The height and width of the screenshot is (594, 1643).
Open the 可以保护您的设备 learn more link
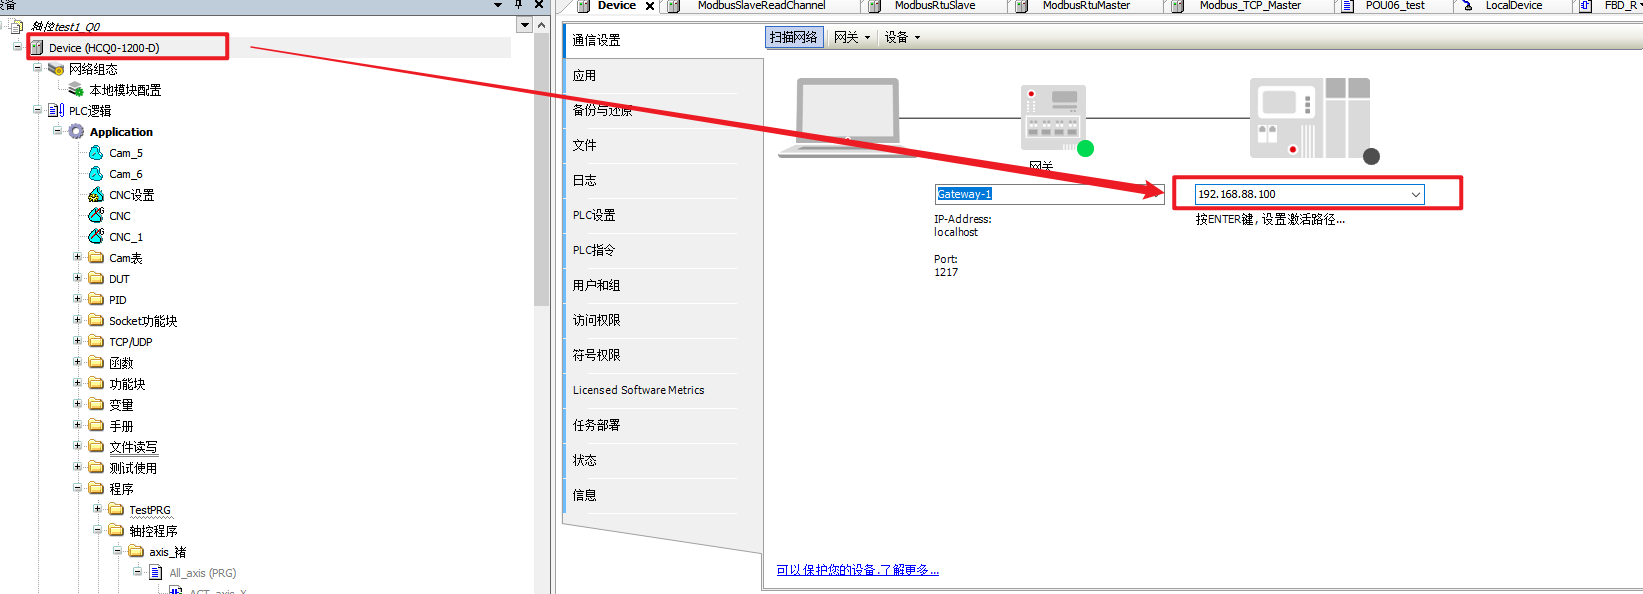857,570
